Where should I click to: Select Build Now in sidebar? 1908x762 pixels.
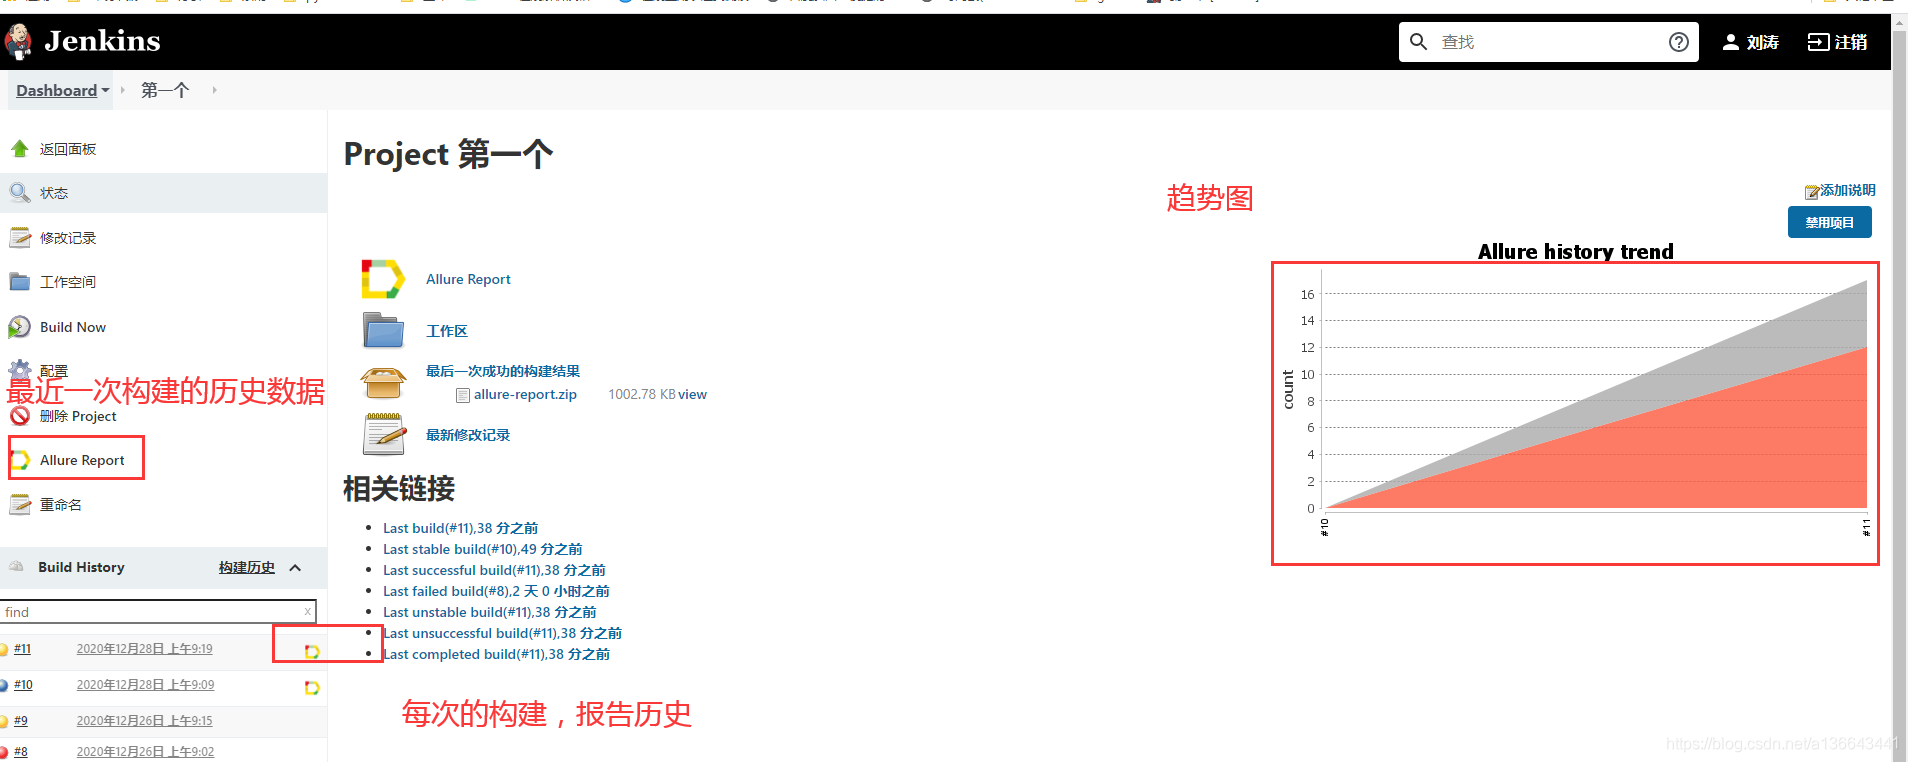coord(73,327)
